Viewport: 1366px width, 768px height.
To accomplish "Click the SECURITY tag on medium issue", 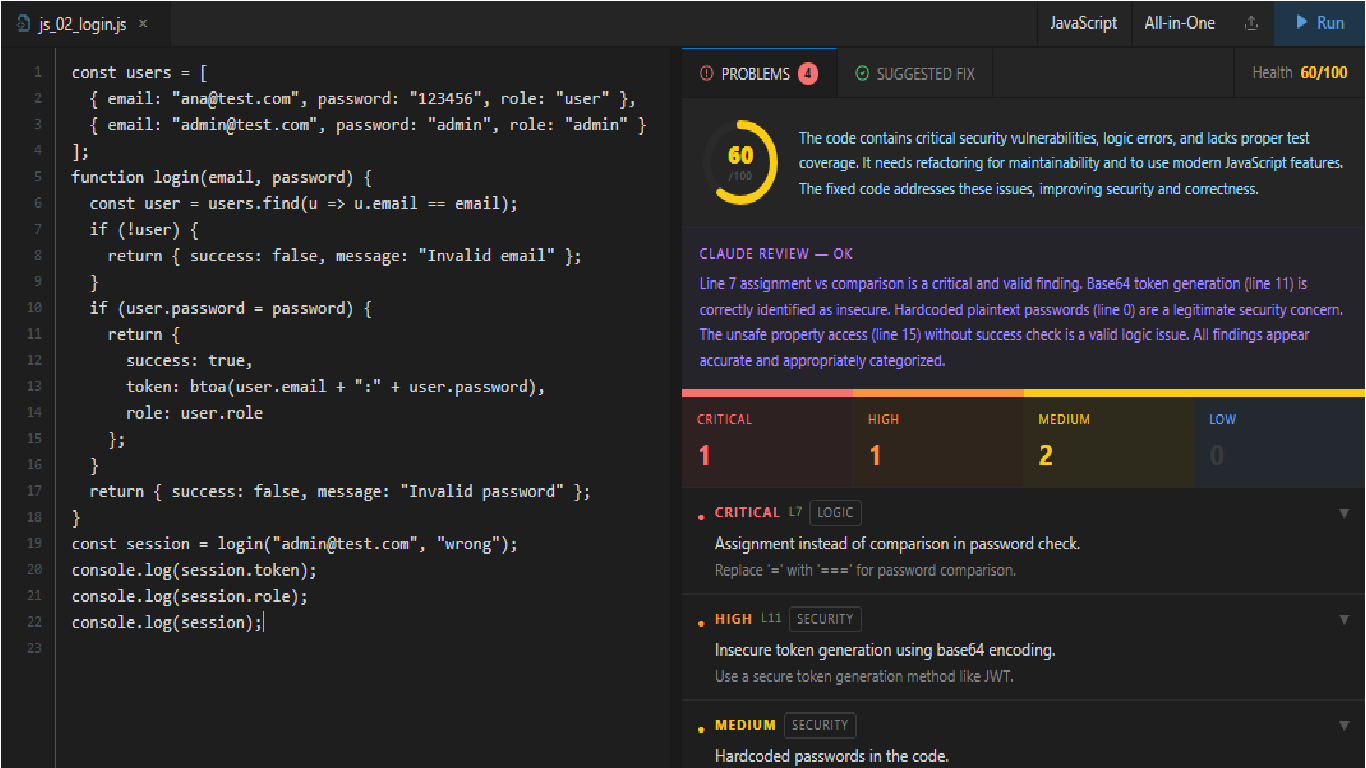I will point(820,725).
